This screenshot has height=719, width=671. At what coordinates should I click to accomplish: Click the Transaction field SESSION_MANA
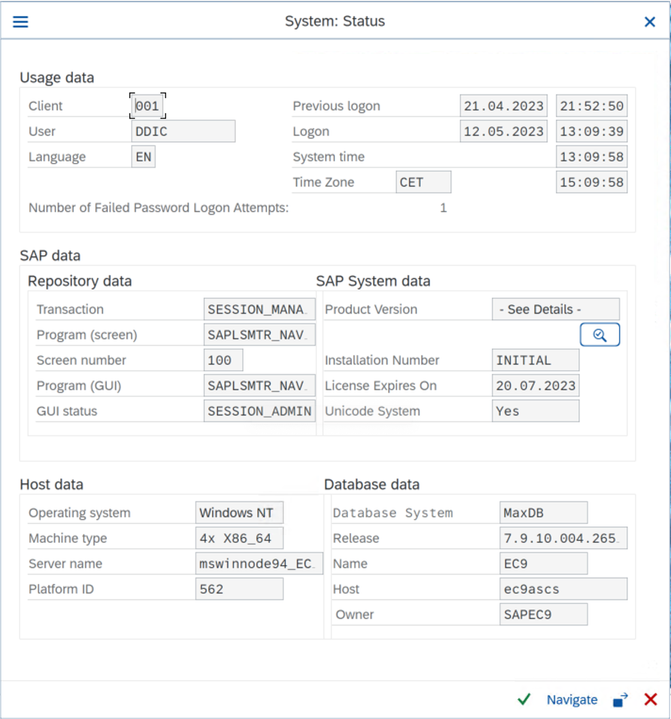(x=259, y=310)
